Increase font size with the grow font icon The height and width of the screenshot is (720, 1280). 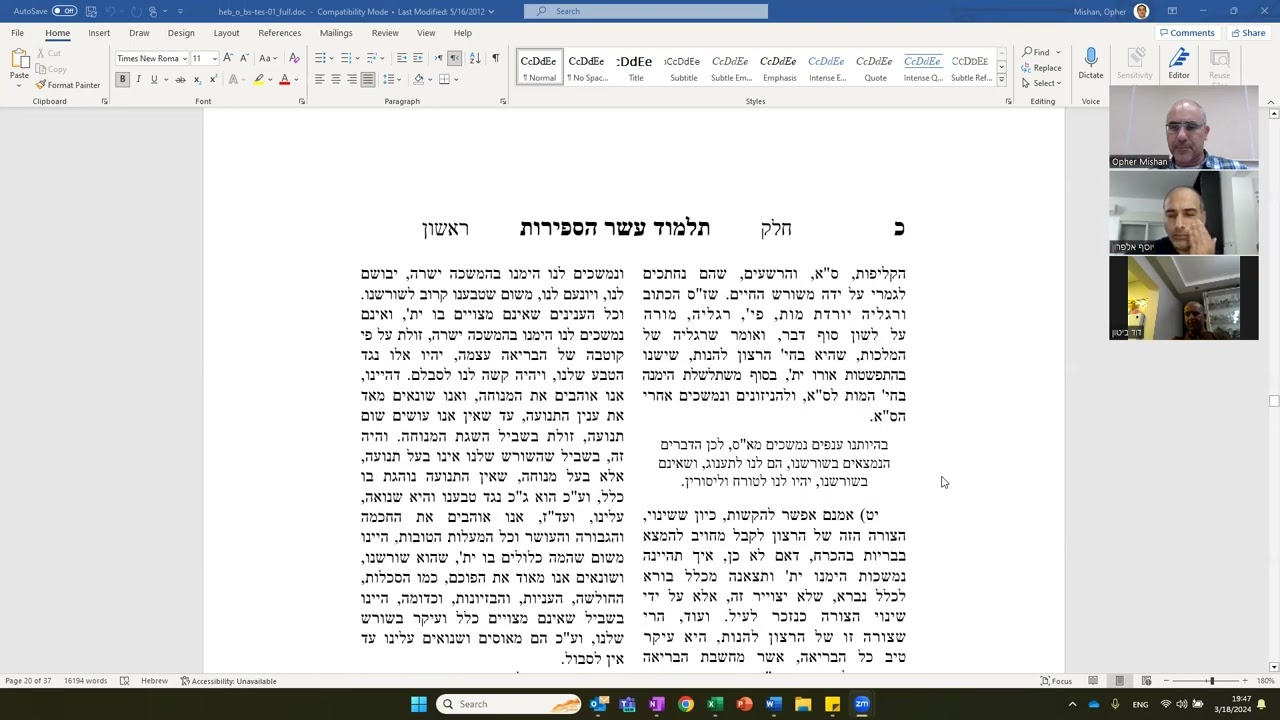[228, 58]
